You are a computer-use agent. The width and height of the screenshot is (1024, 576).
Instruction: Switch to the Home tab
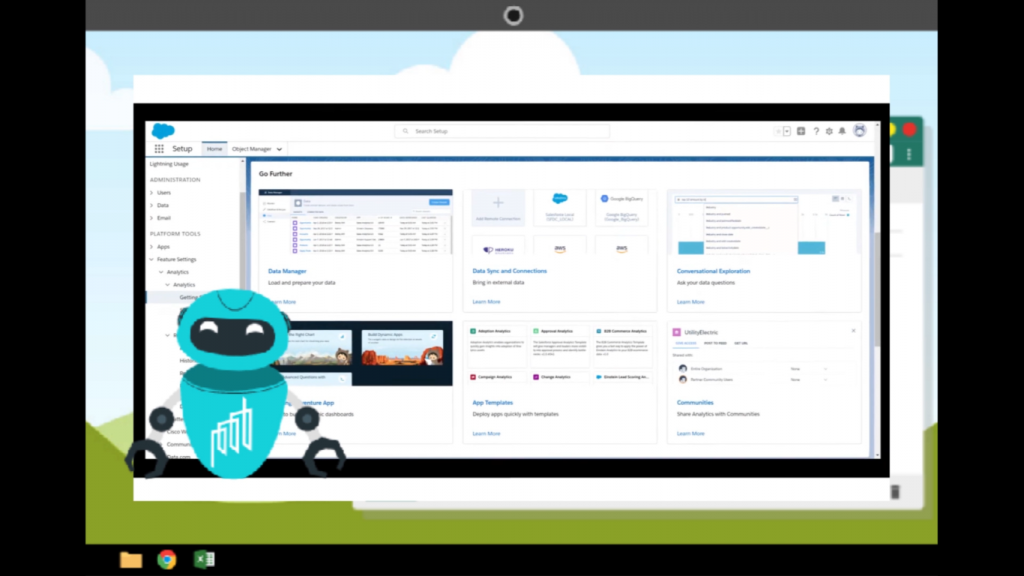[214, 149]
